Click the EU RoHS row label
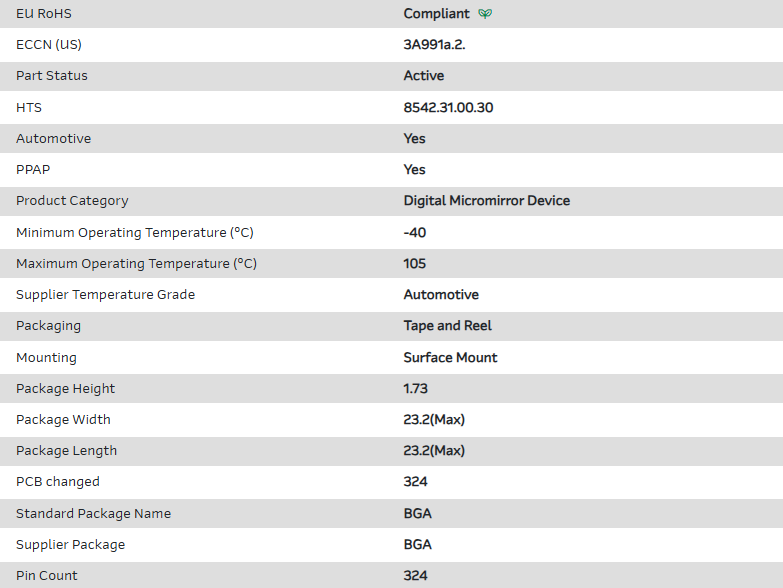The width and height of the screenshot is (783, 588). click(x=44, y=14)
